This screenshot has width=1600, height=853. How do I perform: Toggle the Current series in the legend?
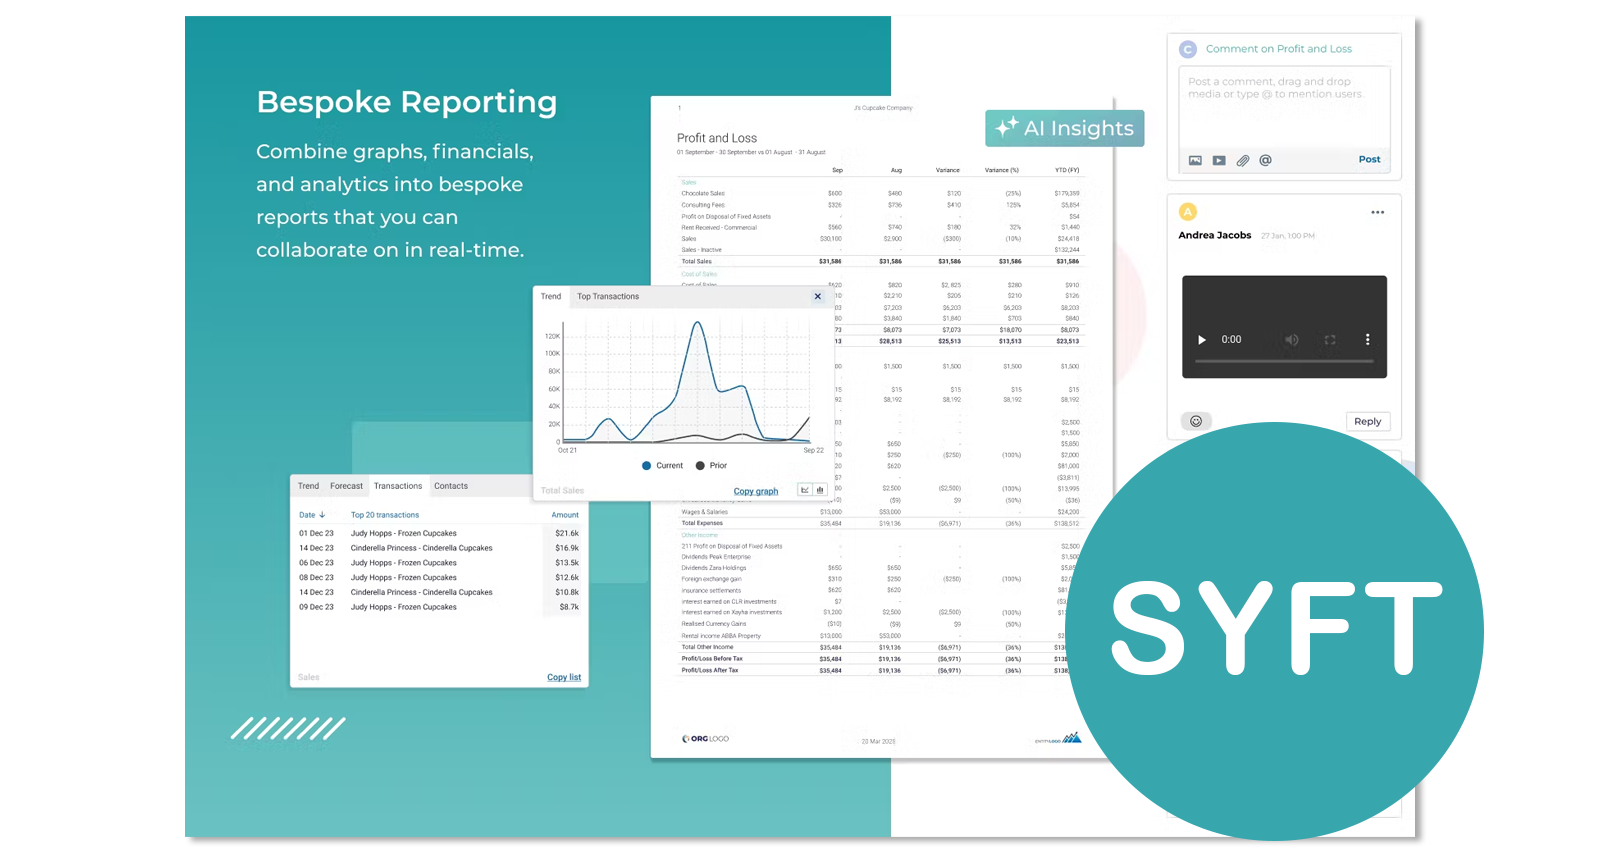(662, 465)
